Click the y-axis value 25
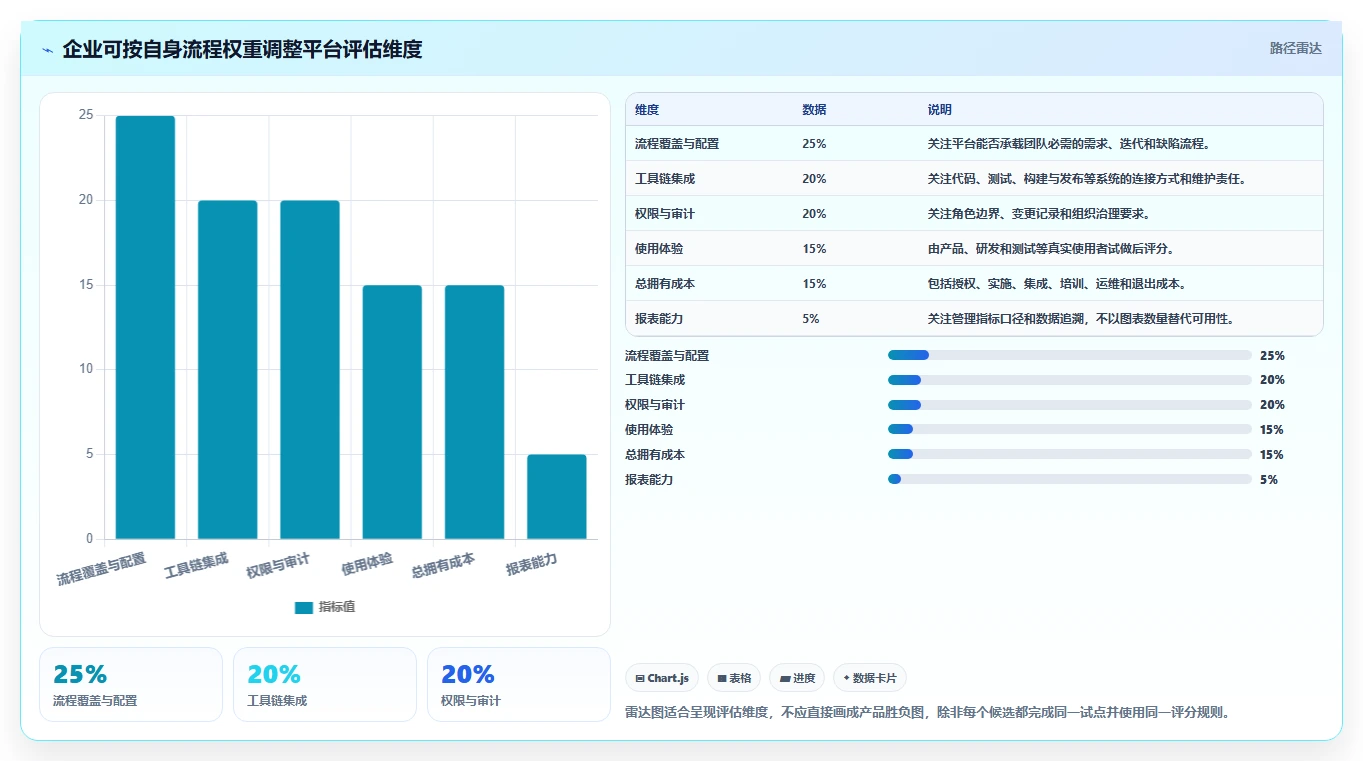Image resolution: width=1363 pixels, height=761 pixels. [86, 115]
